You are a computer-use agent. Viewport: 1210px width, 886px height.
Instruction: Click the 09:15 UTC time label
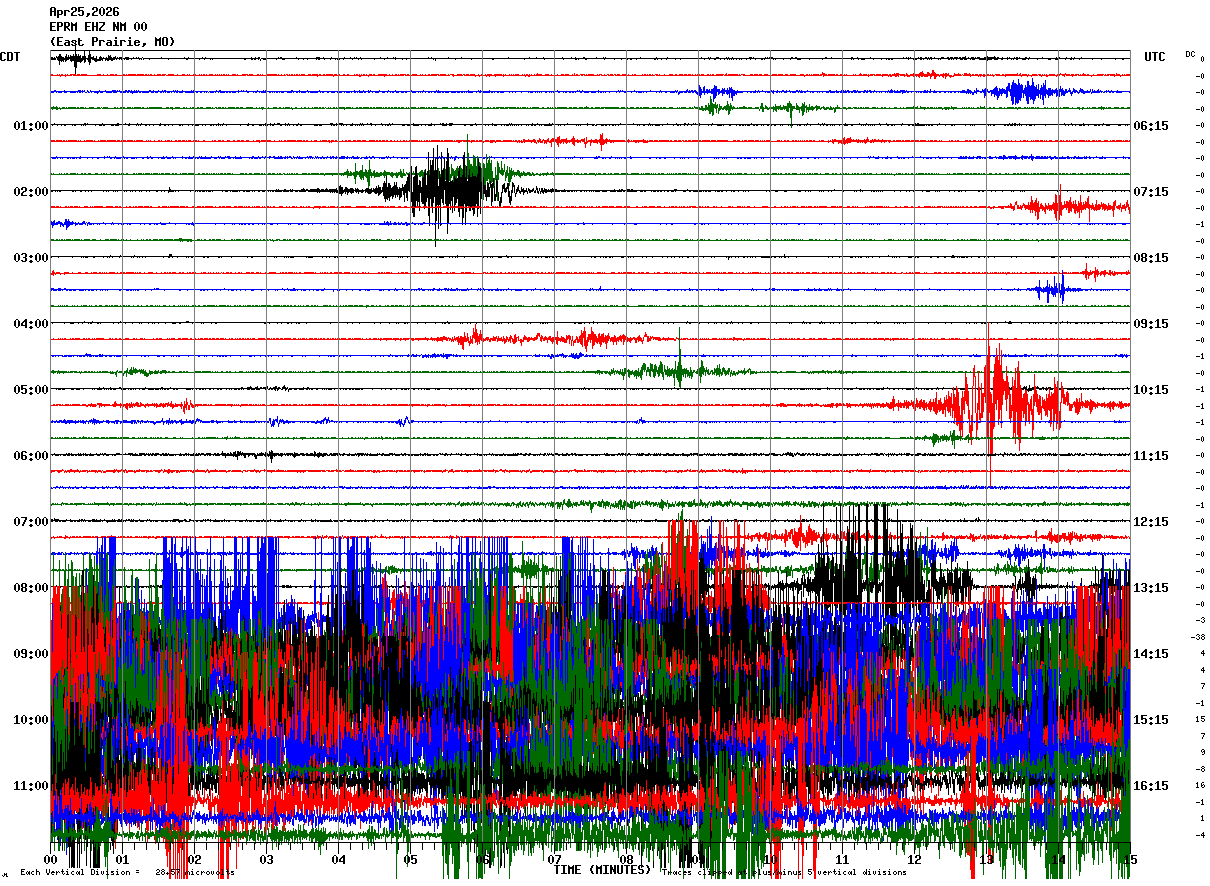pos(1151,324)
